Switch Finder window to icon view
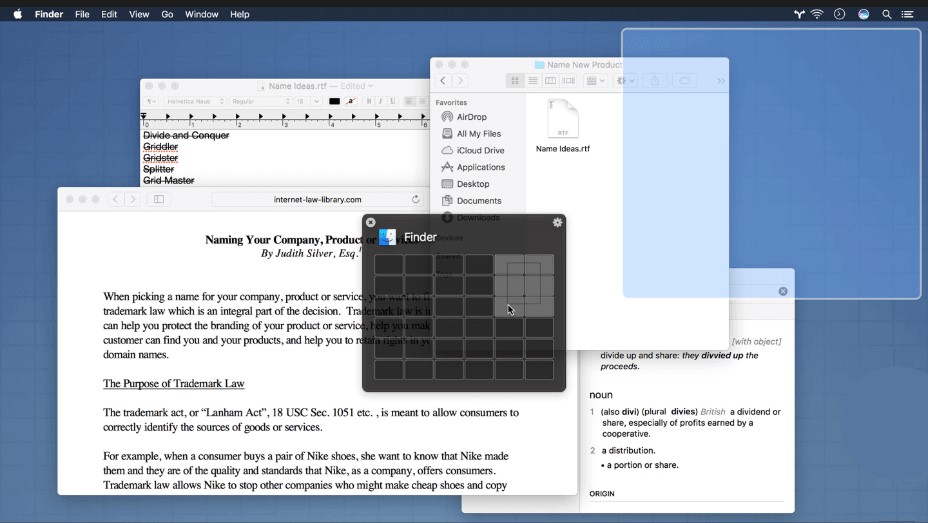Viewport: 928px width, 523px height. coord(515,80)
